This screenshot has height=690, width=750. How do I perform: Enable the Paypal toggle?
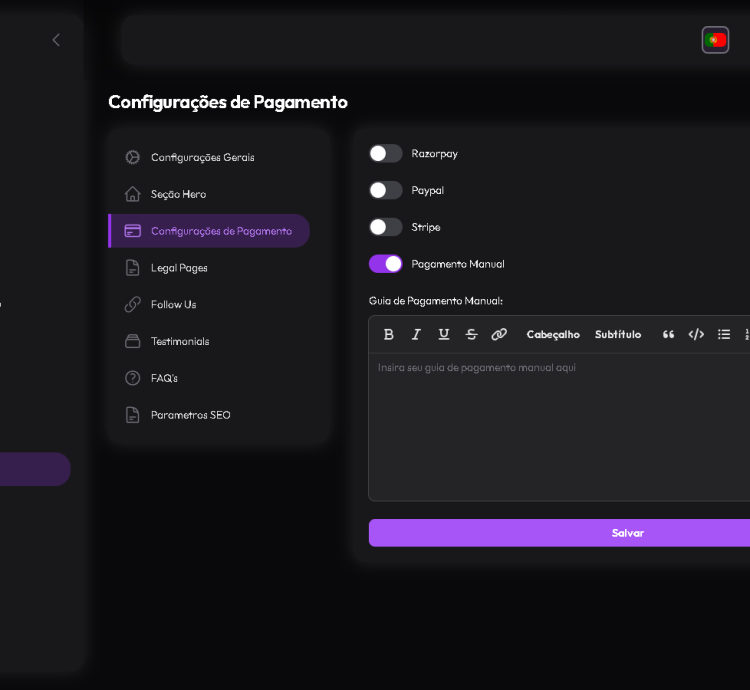pyautogui.click(x=386, y=190)
